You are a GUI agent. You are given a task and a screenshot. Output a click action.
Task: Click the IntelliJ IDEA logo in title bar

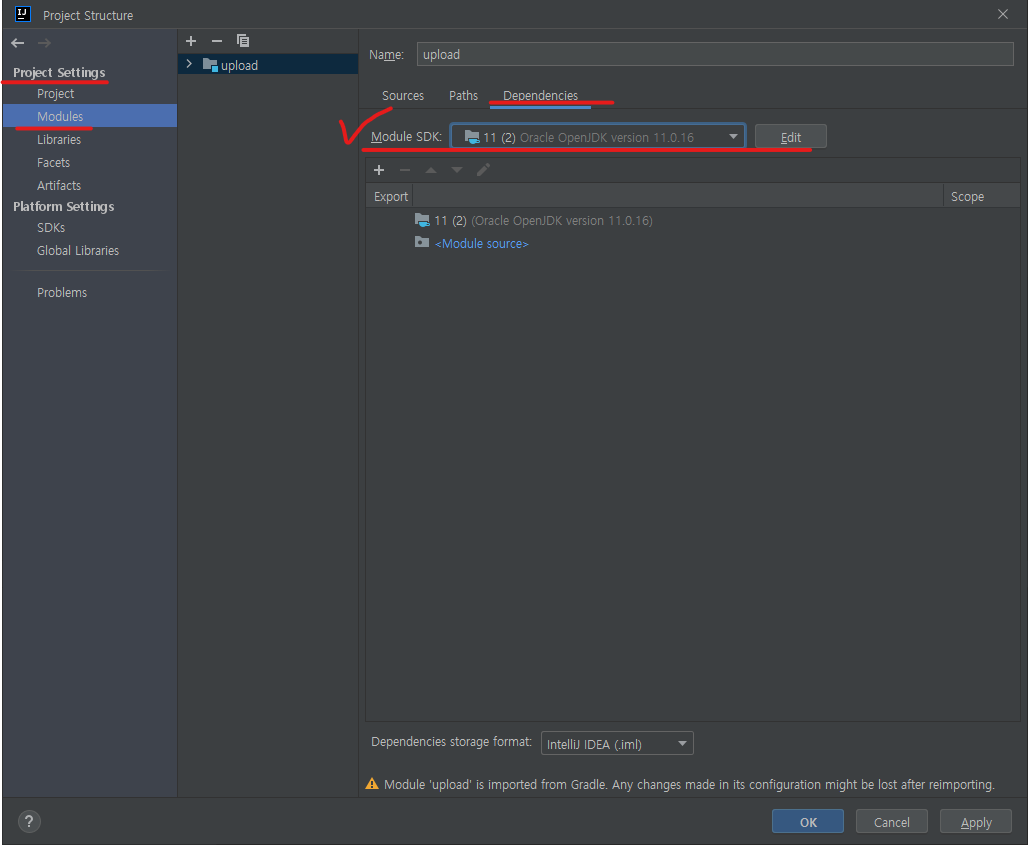[x=23, y=14]
